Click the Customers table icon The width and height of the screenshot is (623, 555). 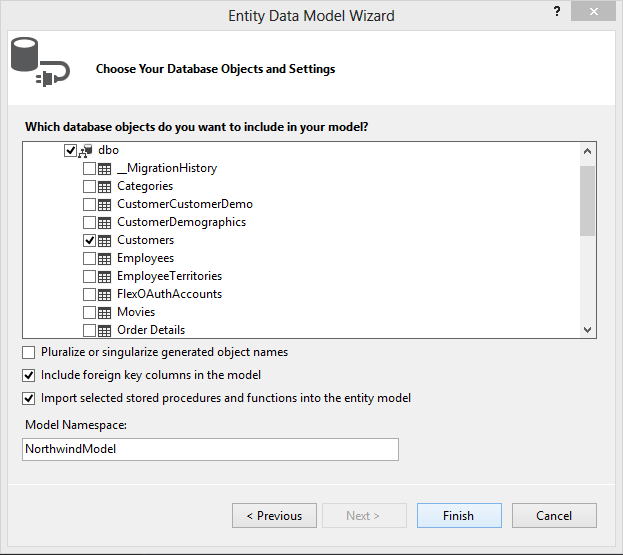(104, 240)
